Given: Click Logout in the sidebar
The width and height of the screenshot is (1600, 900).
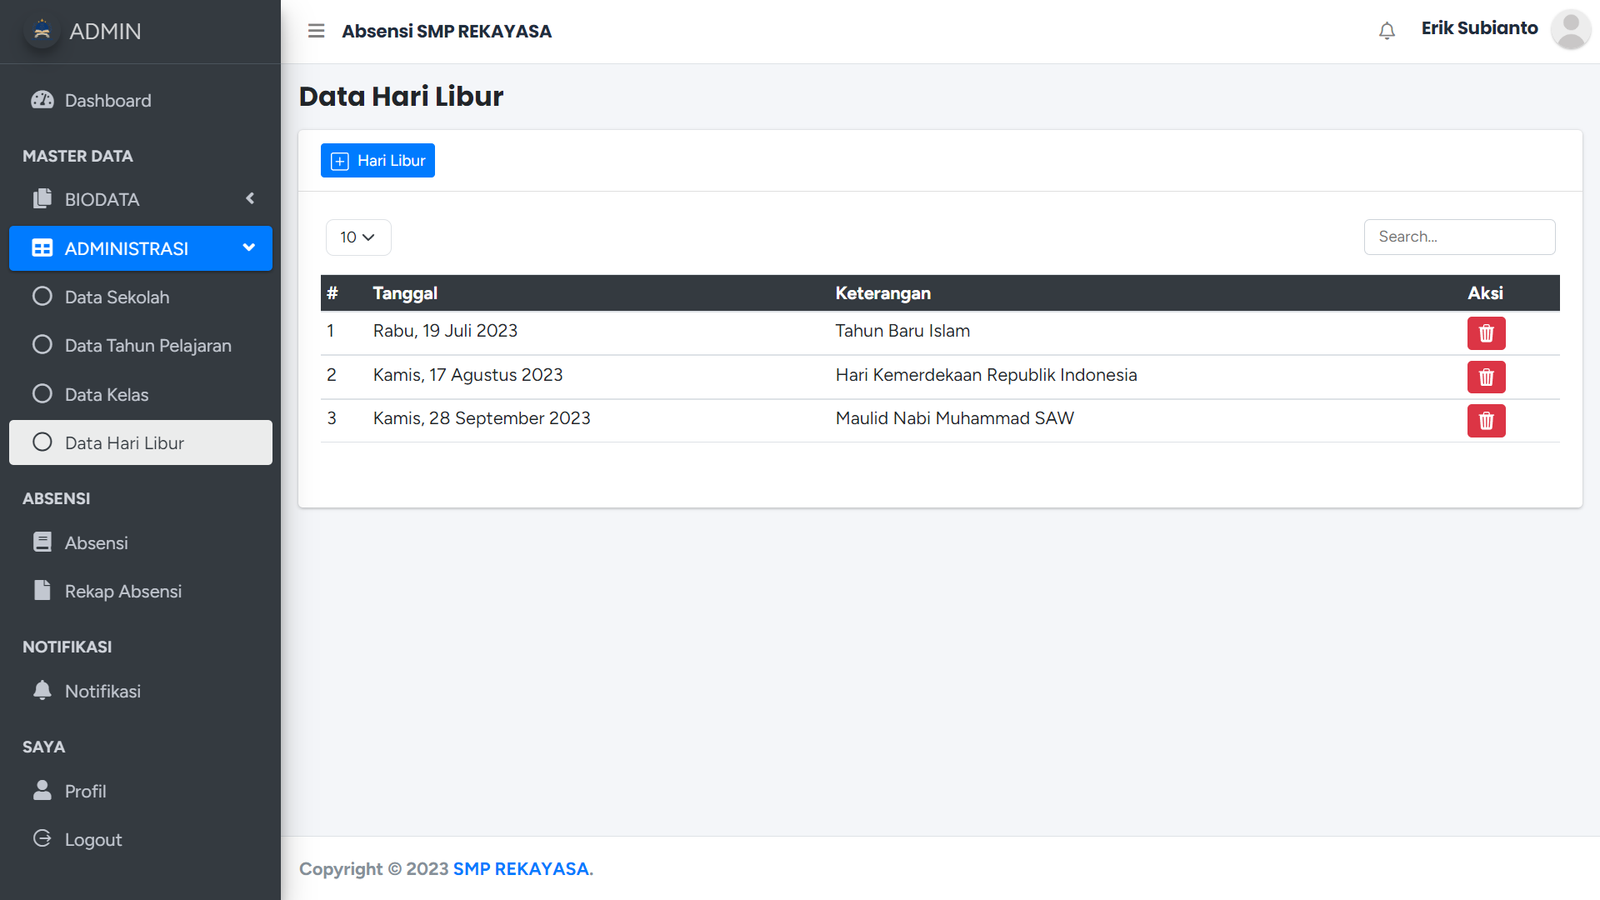Looking at the screenshot, I should pos(93,840).
